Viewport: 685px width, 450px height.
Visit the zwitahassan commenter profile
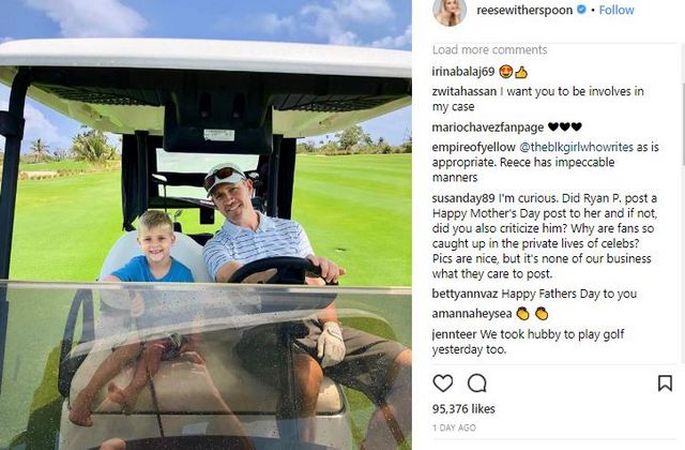[464, 91]
